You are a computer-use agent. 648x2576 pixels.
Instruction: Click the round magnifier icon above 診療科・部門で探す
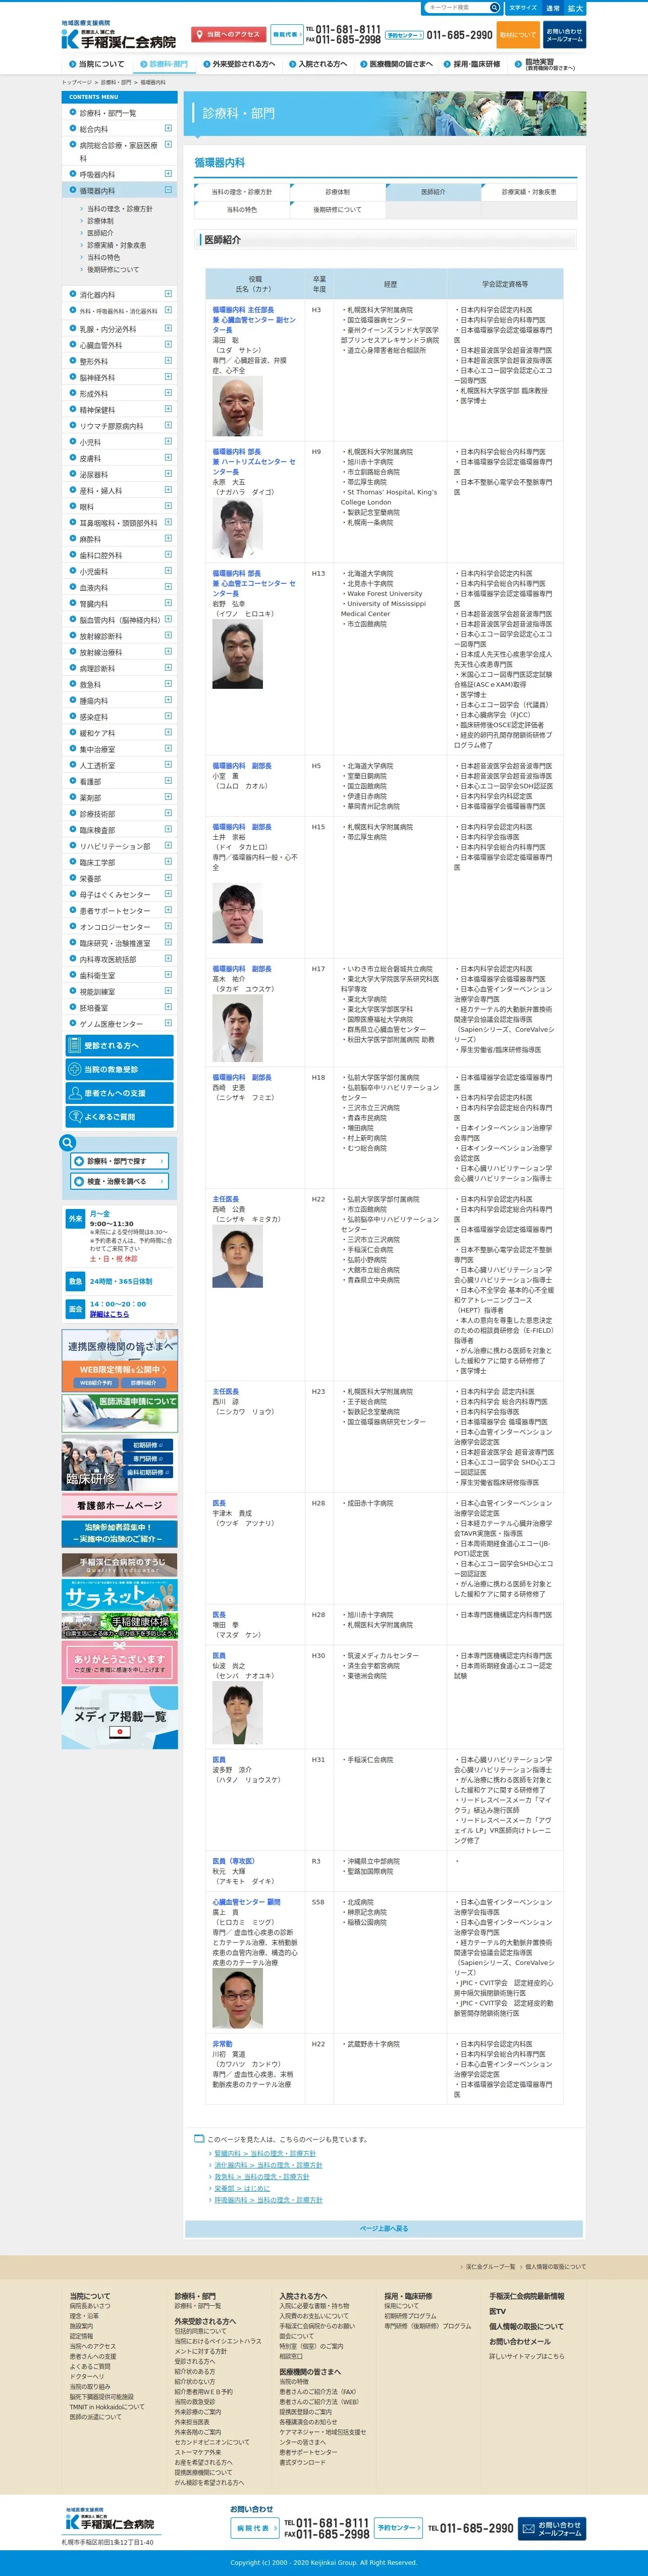tap(68, 1143)
